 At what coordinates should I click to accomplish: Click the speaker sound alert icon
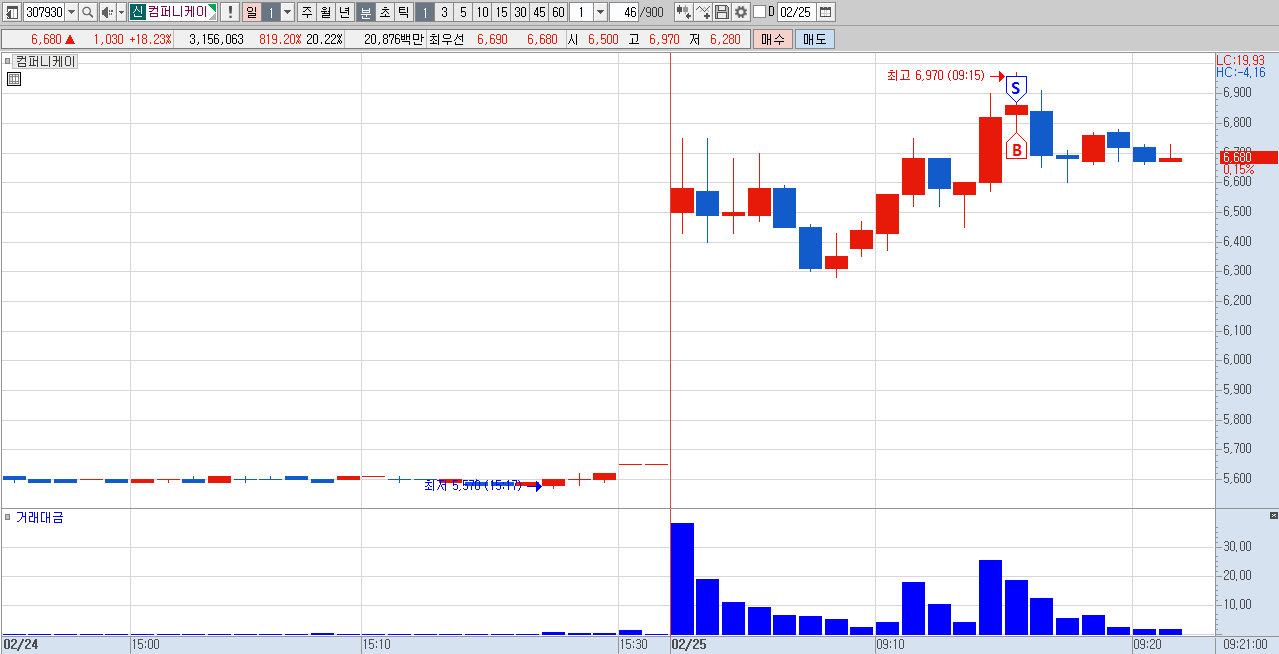point(106,12)
